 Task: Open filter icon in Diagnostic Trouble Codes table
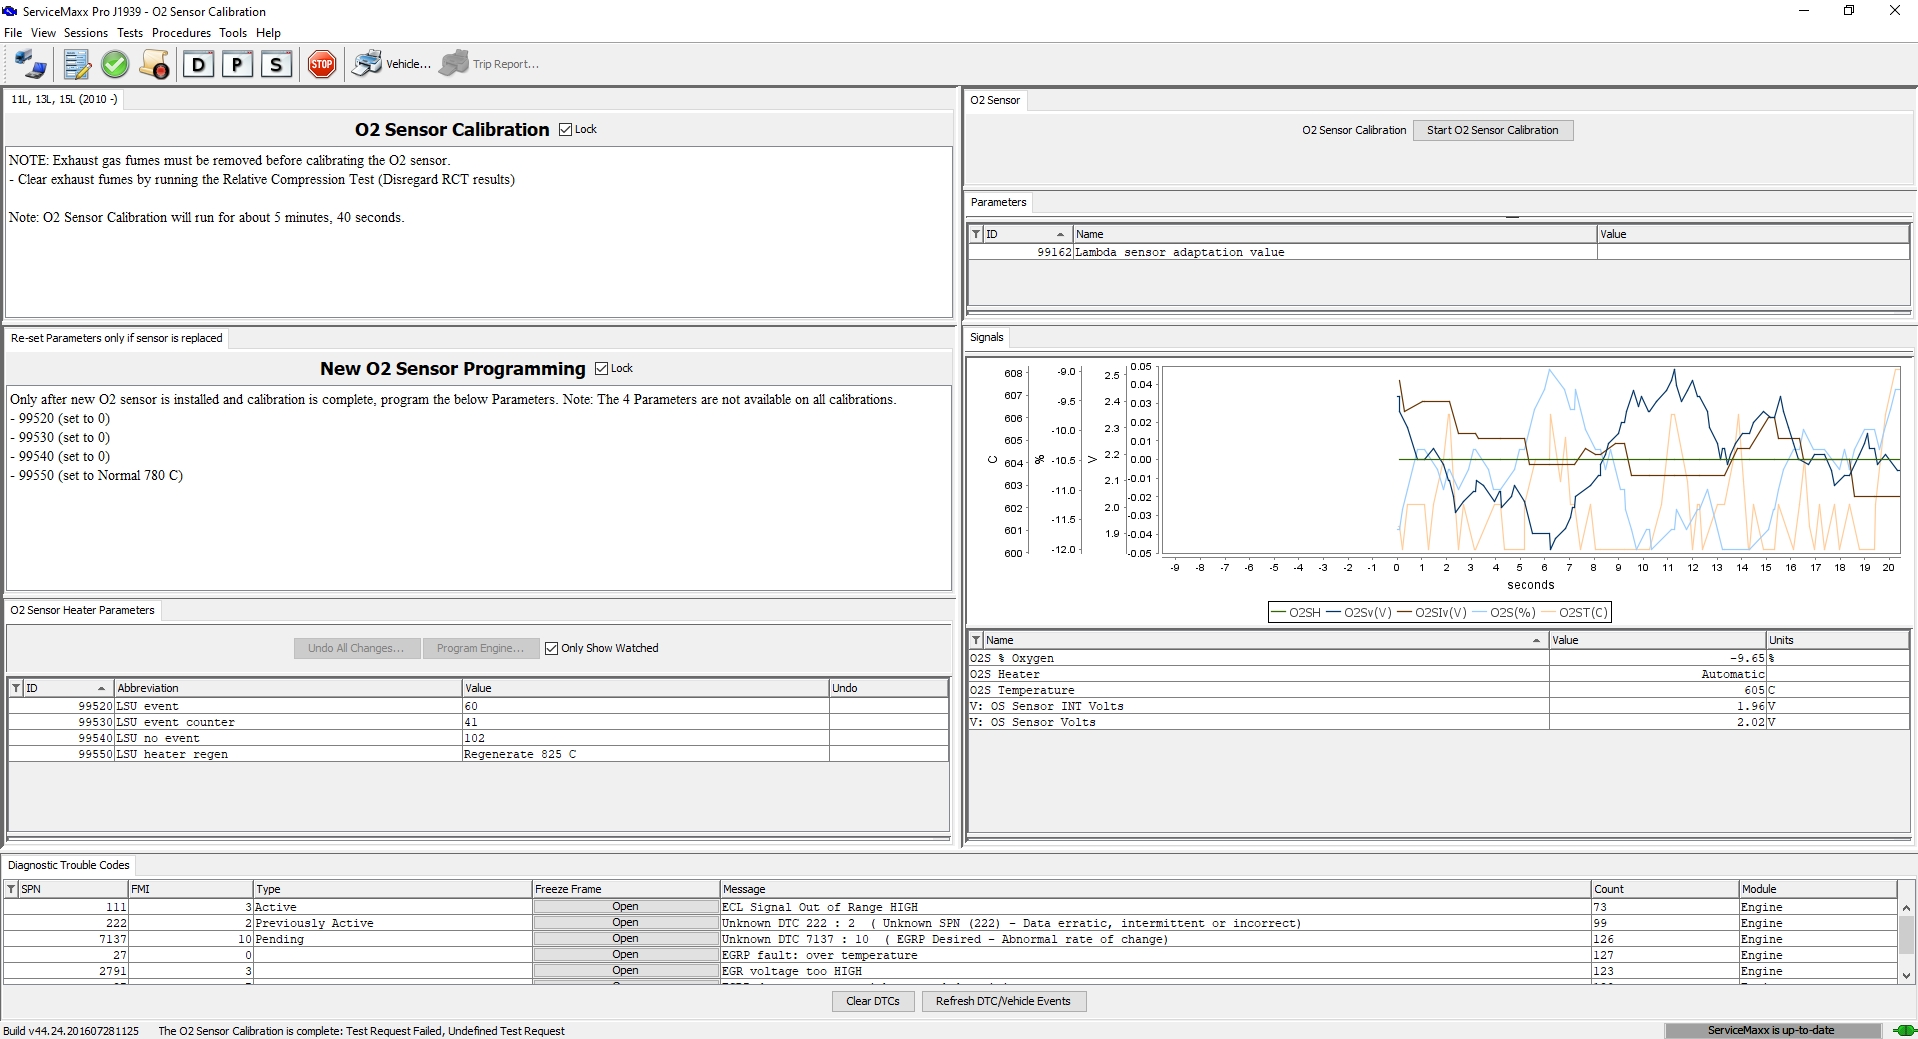(11, 889)
